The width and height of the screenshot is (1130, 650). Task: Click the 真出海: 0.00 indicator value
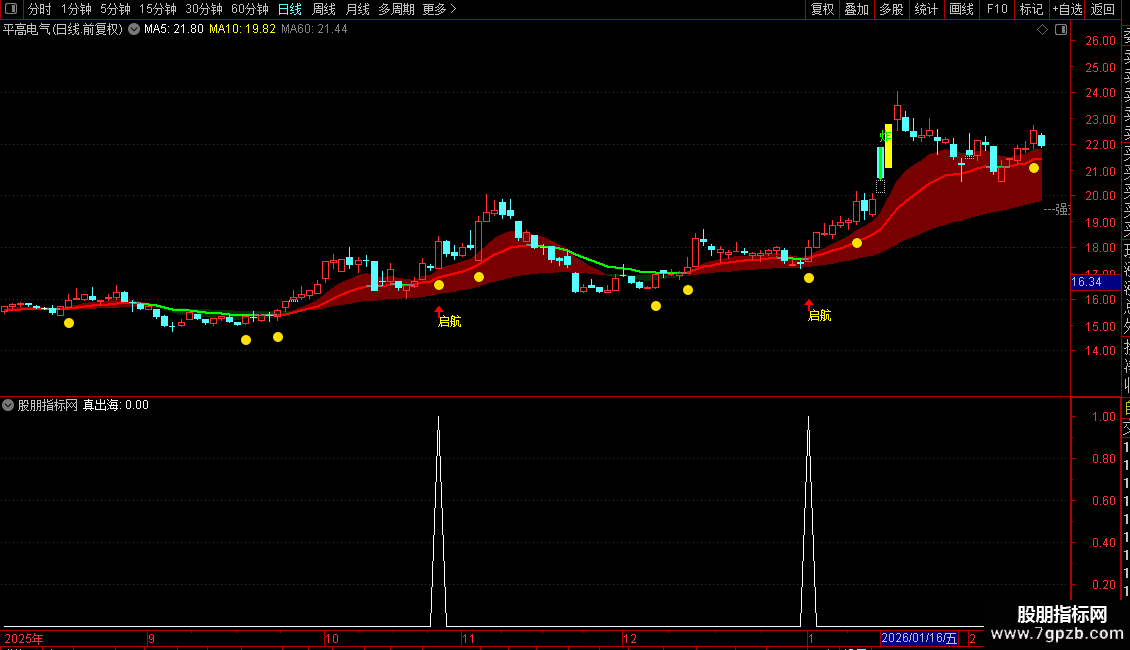[115, 405]
